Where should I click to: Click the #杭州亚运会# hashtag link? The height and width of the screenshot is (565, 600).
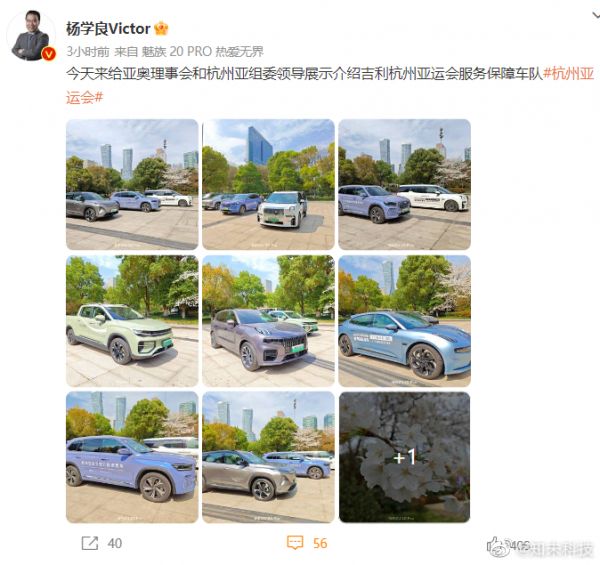click(x=330, y=85)
